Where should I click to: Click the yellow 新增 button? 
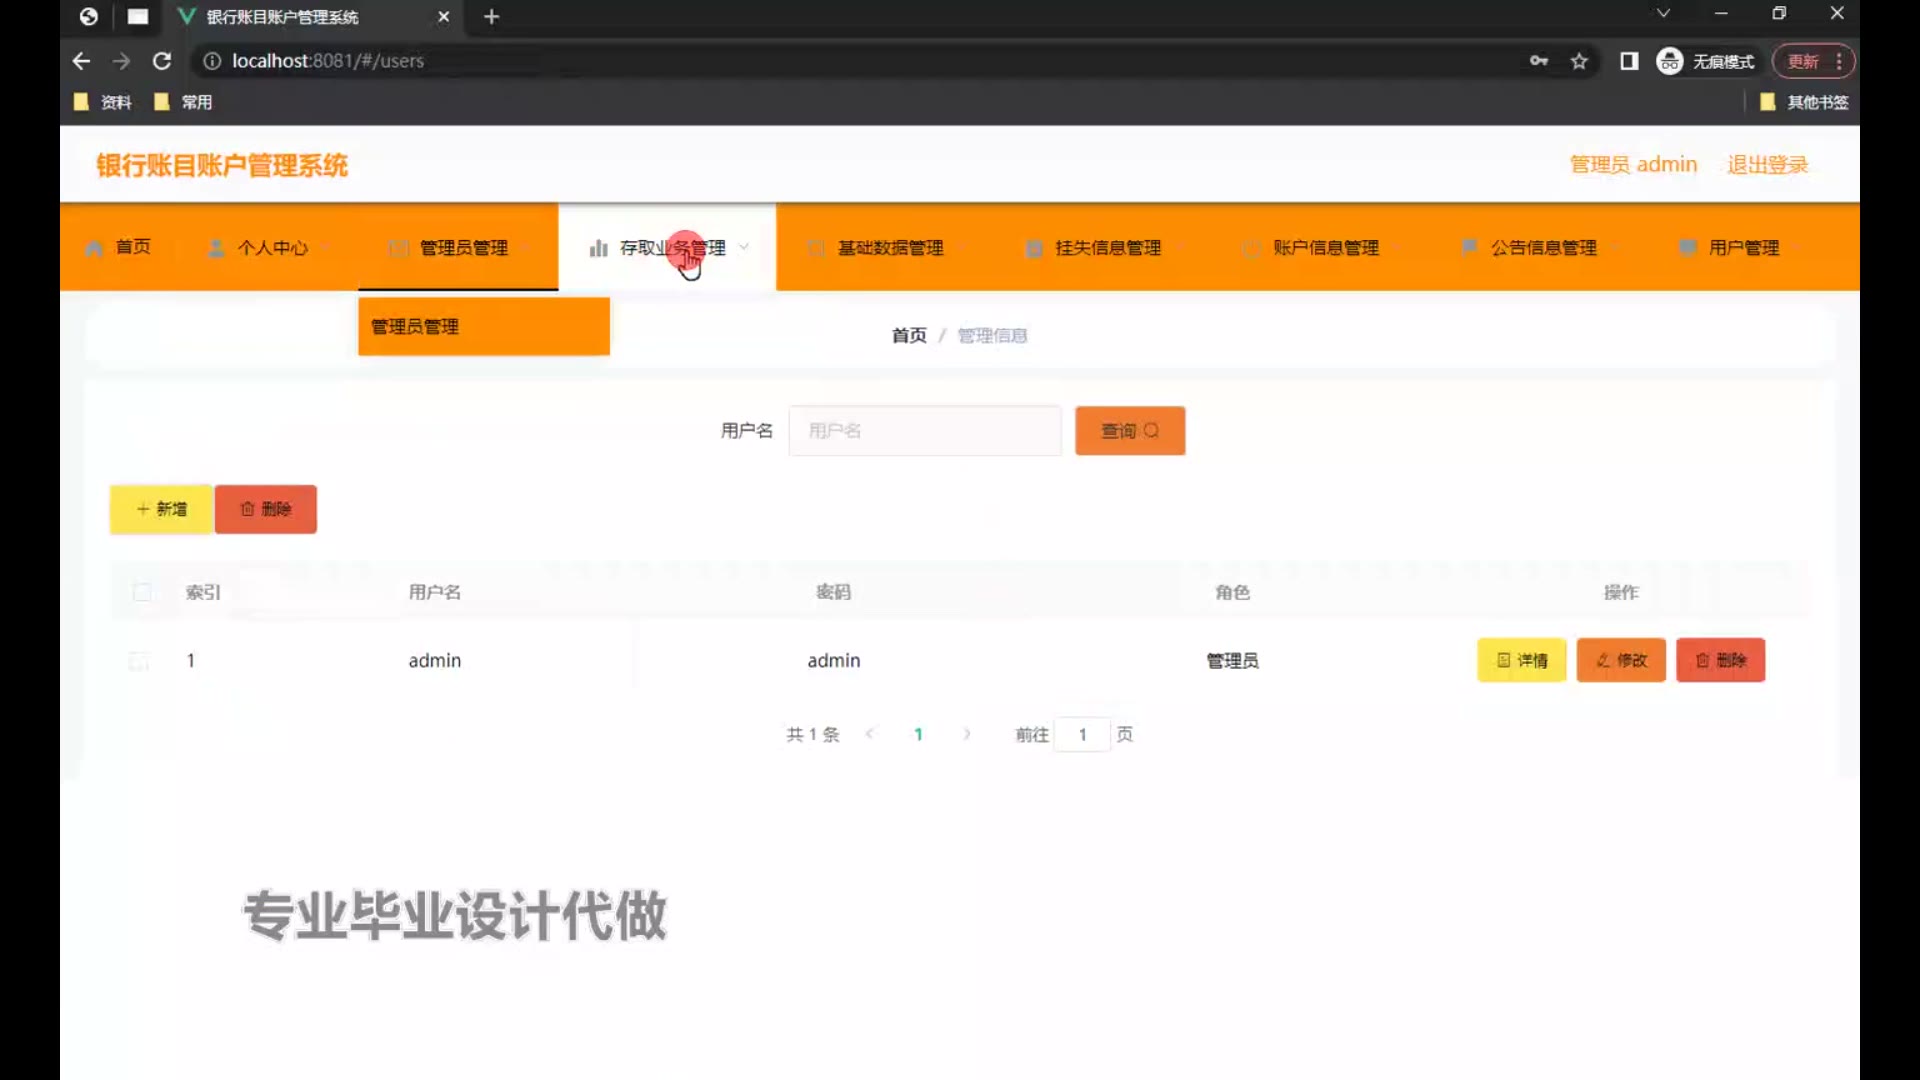point(161,509)
